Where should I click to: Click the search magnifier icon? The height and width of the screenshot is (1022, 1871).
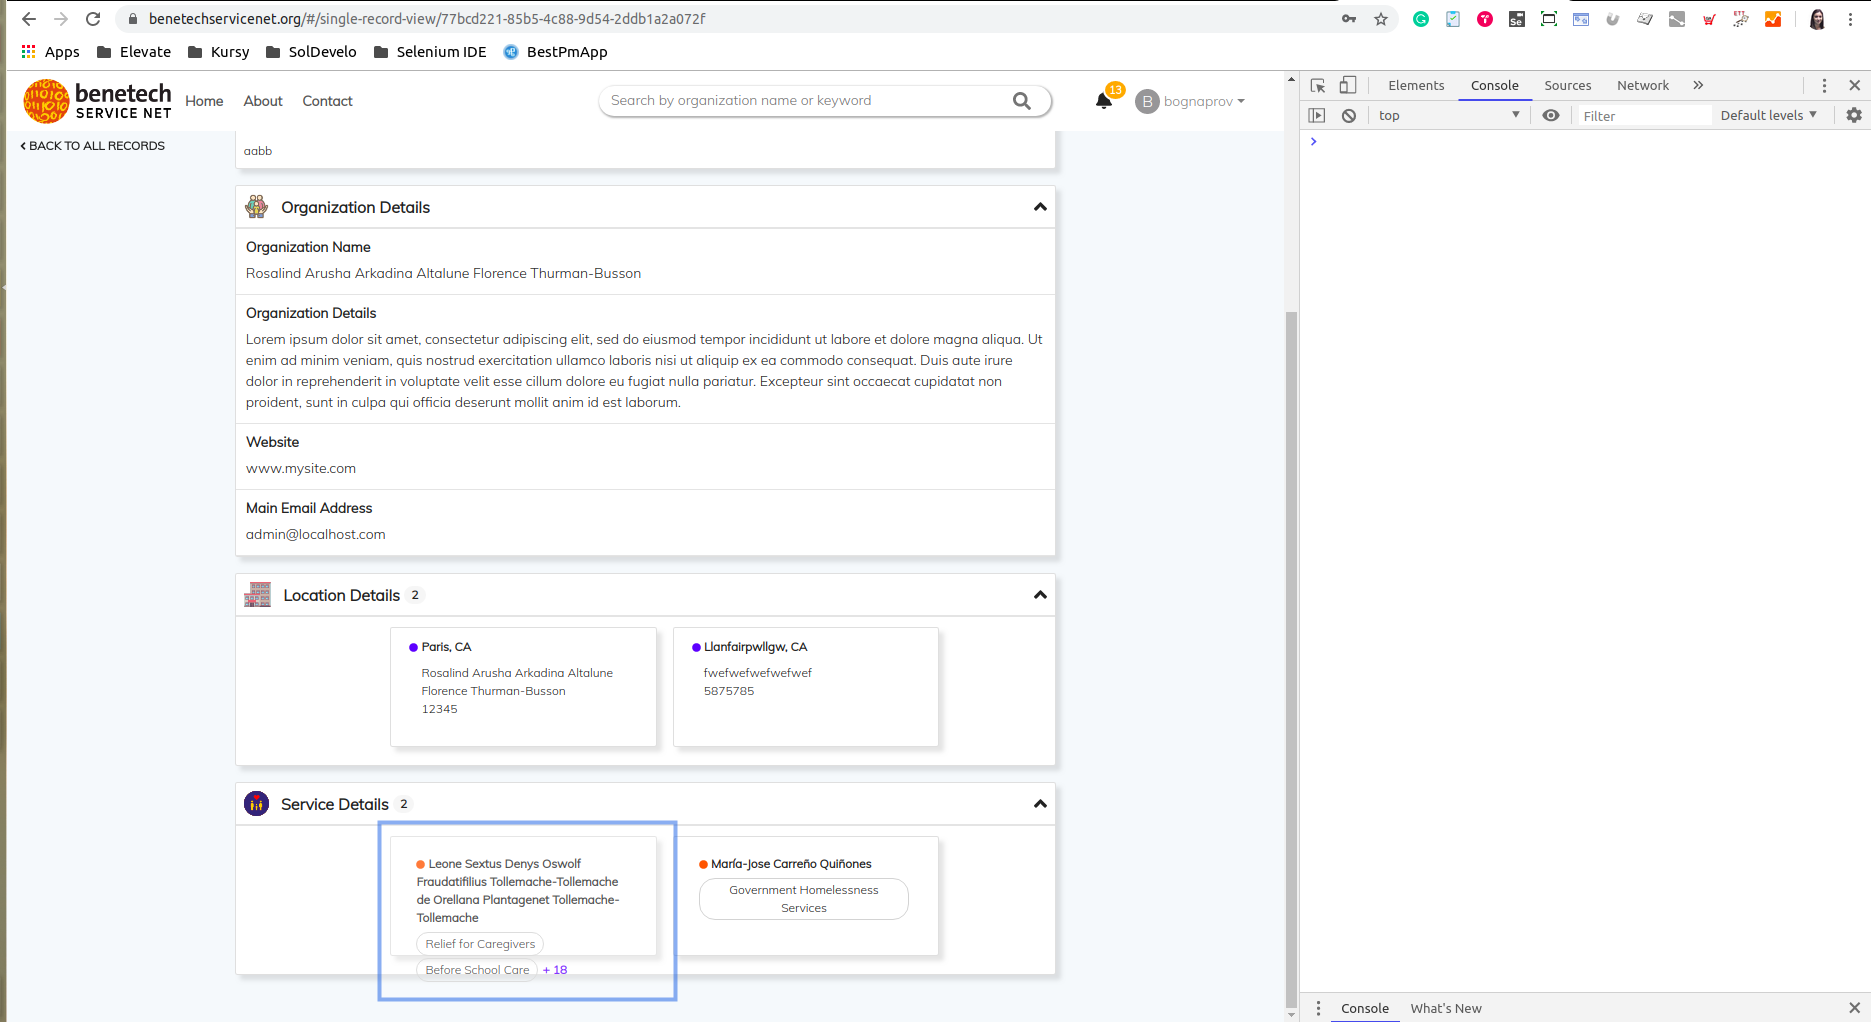[x=1021, y=100]
